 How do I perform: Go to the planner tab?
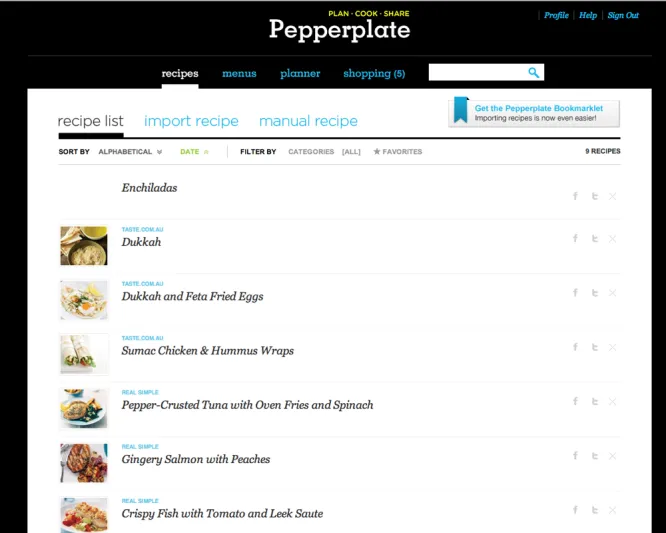[x=300, y=73]
